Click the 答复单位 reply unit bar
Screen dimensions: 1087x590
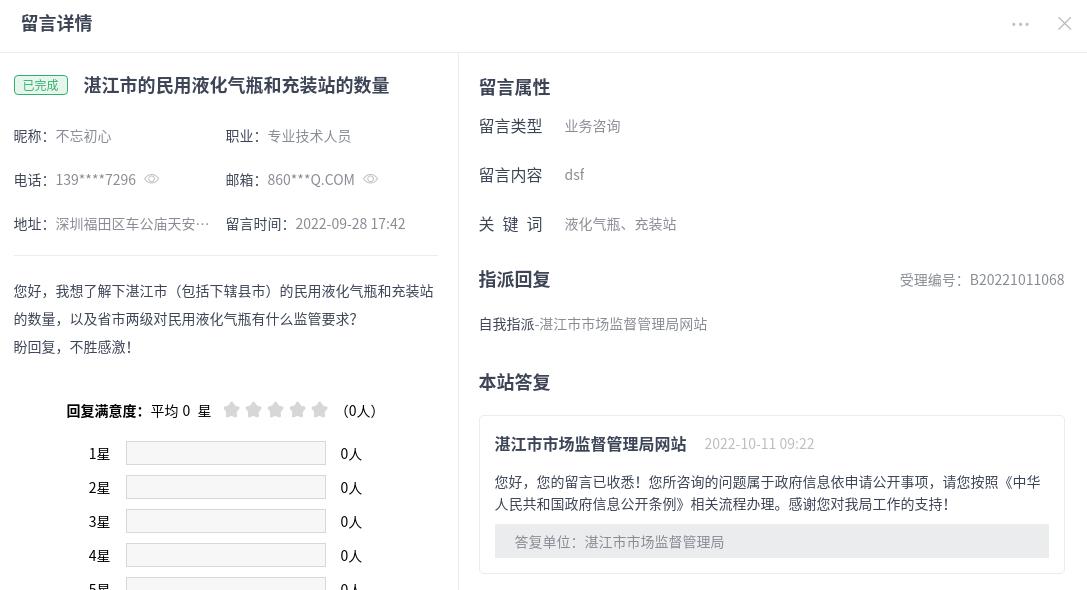(x=771, y=541)
